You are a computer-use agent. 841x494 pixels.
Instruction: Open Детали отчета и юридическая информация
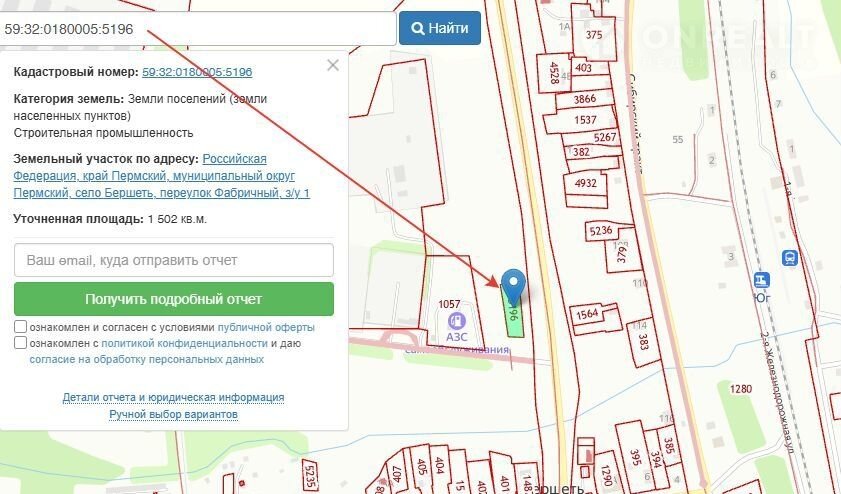tap(173, 397)
